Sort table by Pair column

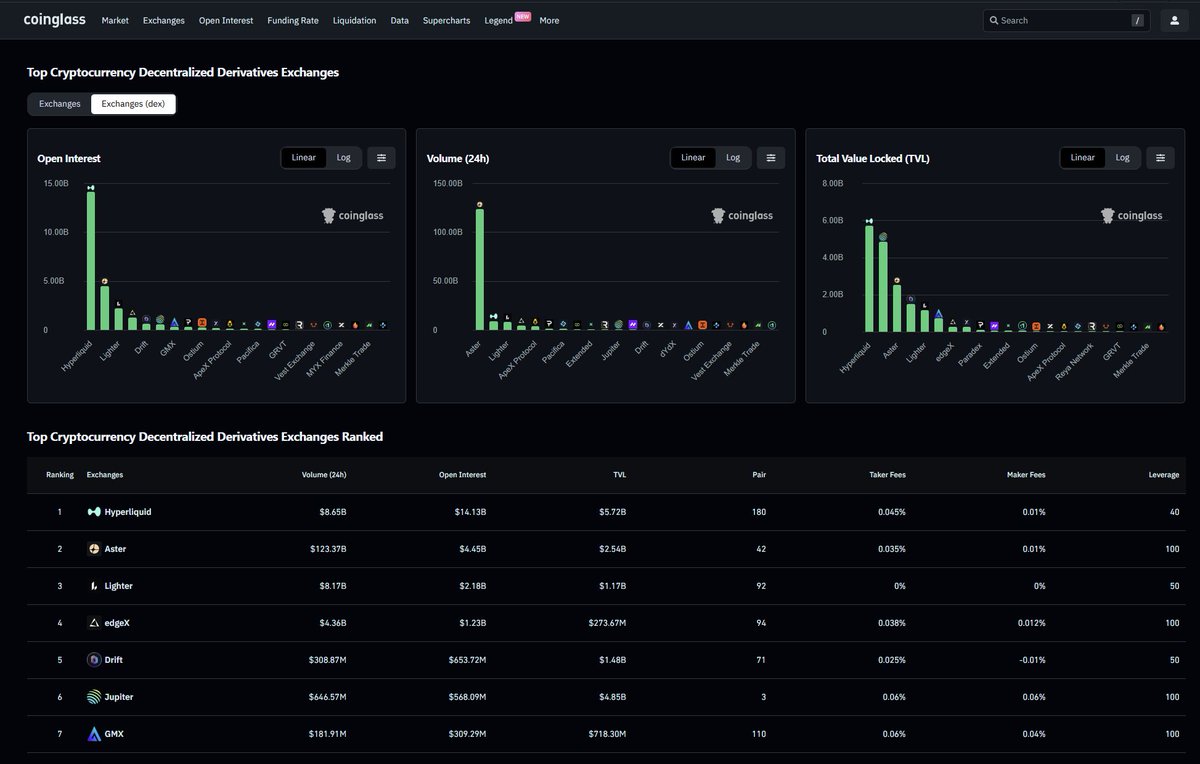(x=759, y=475)
